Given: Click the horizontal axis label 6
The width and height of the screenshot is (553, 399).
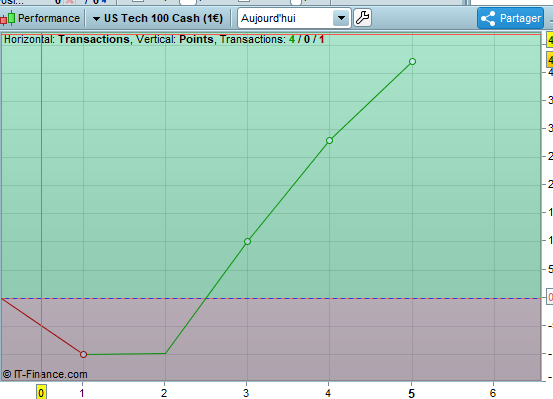Looking at the screenshot, I should 493,393.
